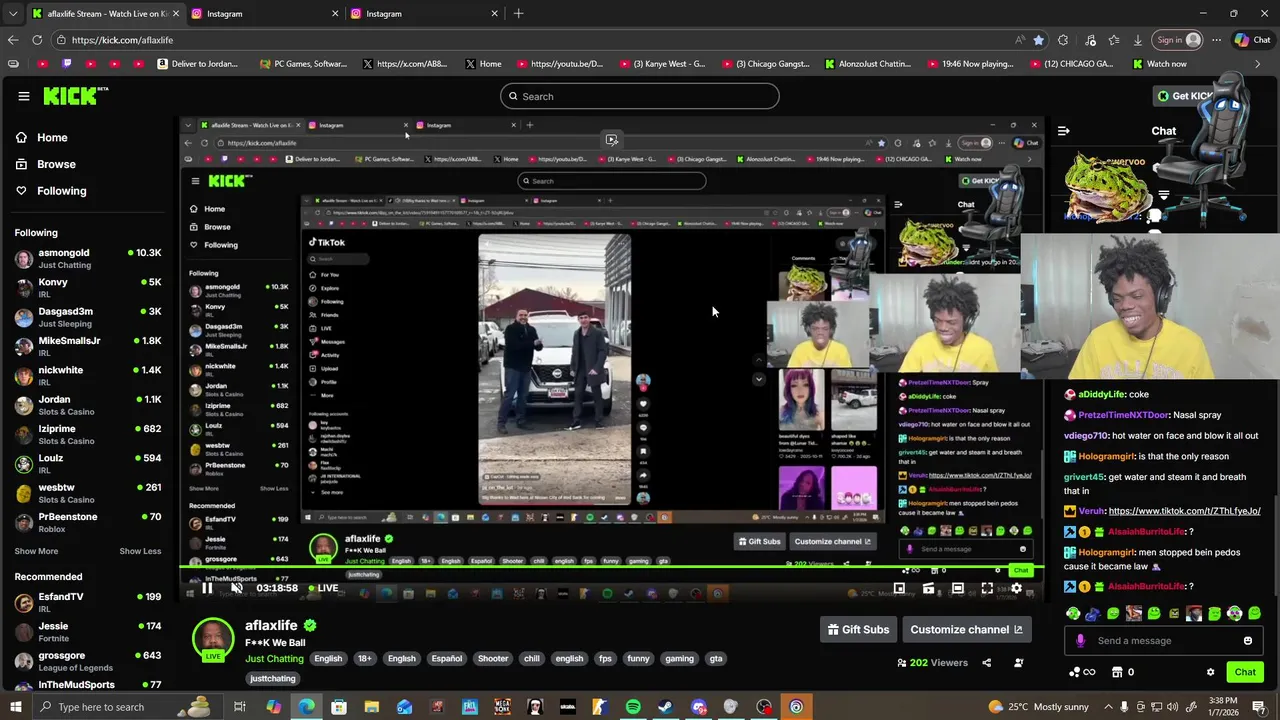Open stream player settings gear
The height and width of the screenshot is (720, 1280).
pos(1016,588)
